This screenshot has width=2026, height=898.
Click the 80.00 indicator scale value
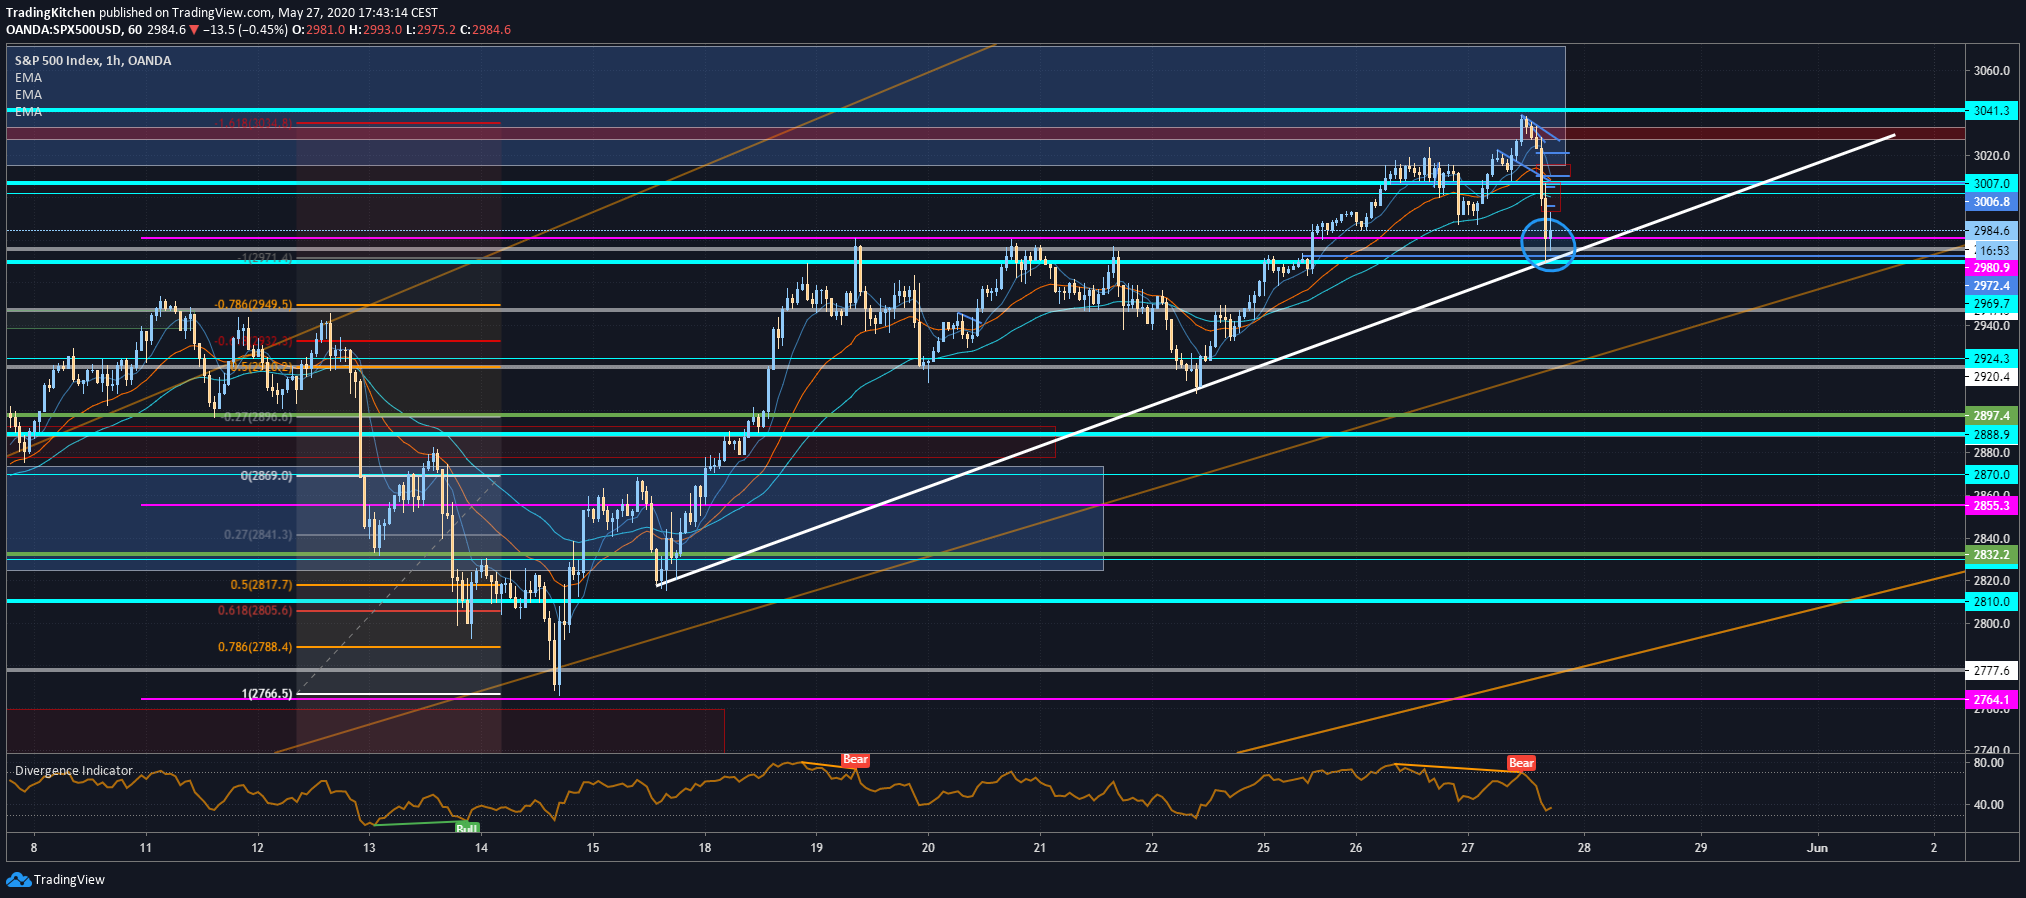(1989, 763)
